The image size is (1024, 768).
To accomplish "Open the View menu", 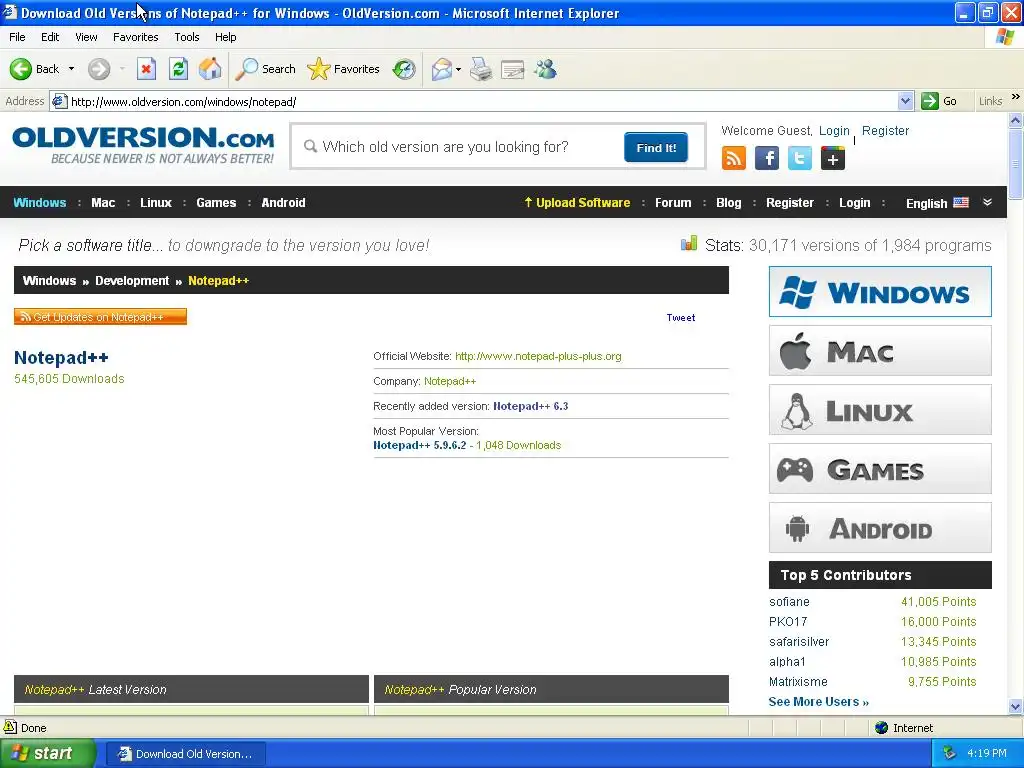I will pos(86,37).
